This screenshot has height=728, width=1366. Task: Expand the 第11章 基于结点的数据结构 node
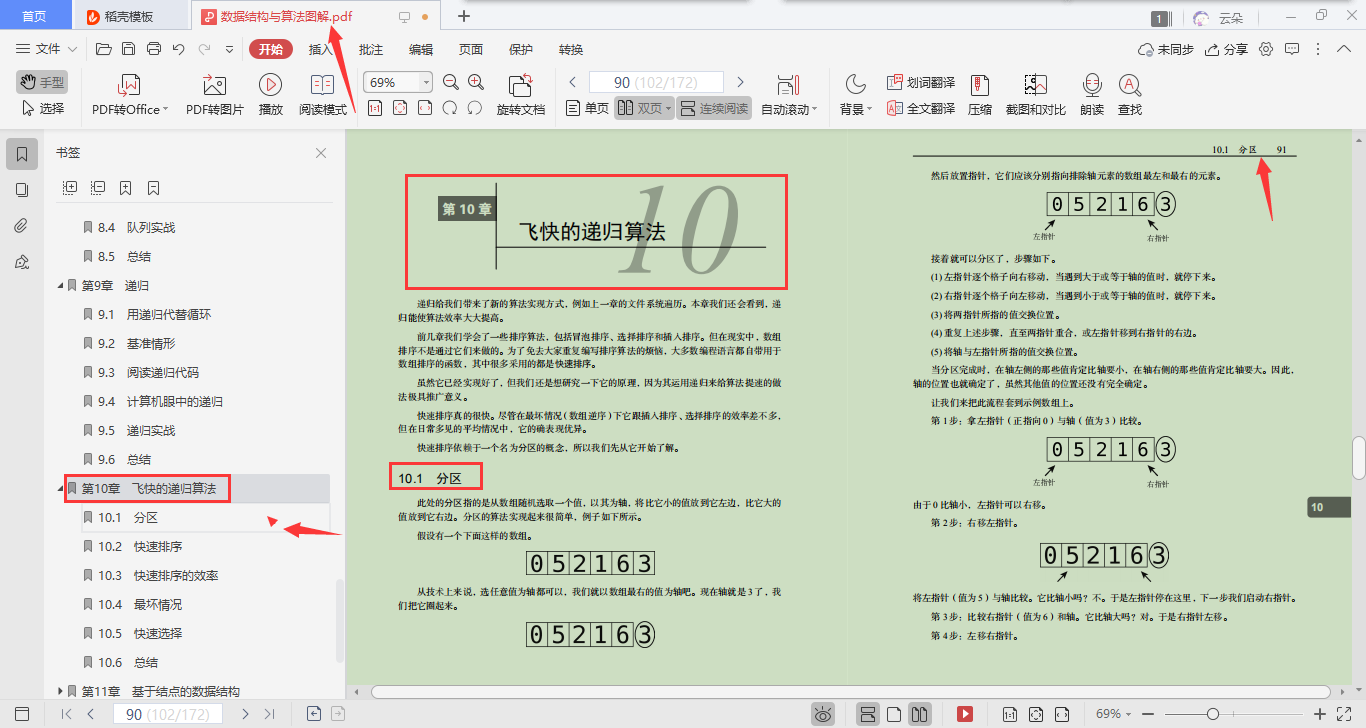coord(60,691)
